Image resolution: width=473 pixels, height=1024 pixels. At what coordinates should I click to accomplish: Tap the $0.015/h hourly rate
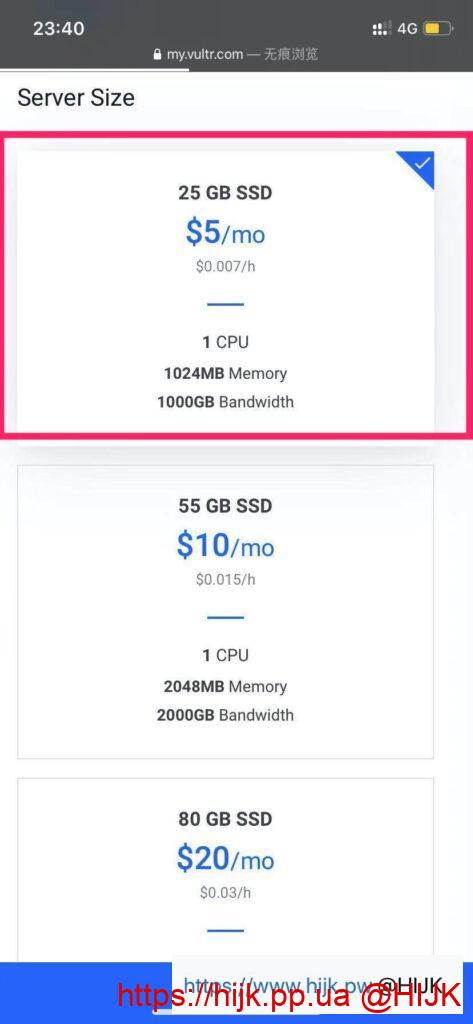(225, 579)
